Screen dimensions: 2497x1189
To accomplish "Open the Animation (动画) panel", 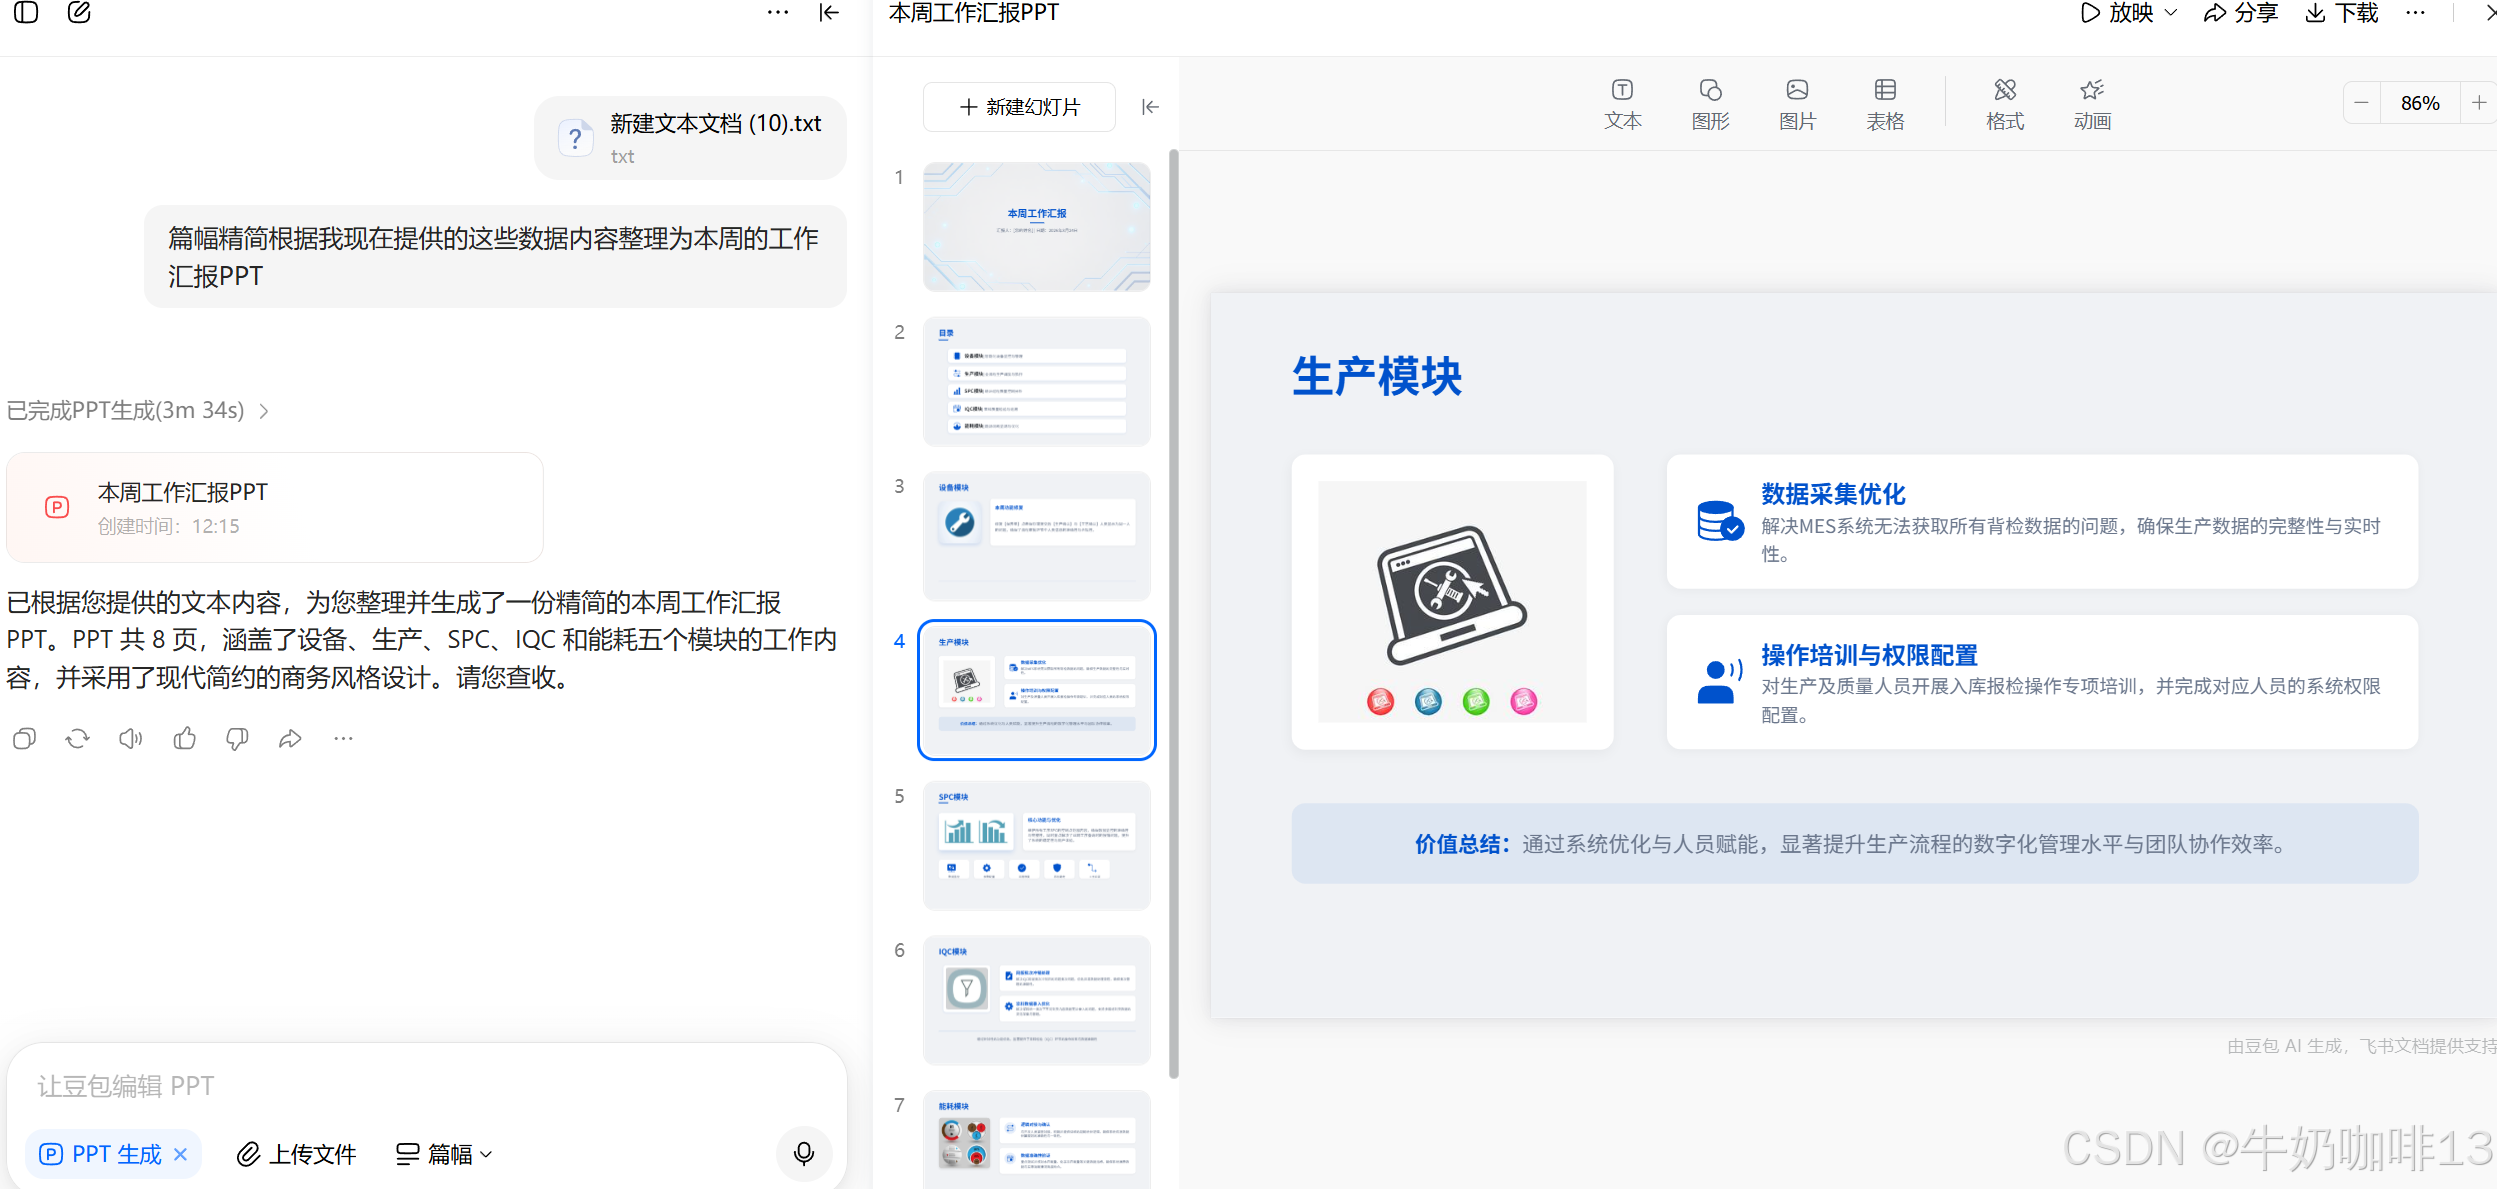I will 2092,104.
